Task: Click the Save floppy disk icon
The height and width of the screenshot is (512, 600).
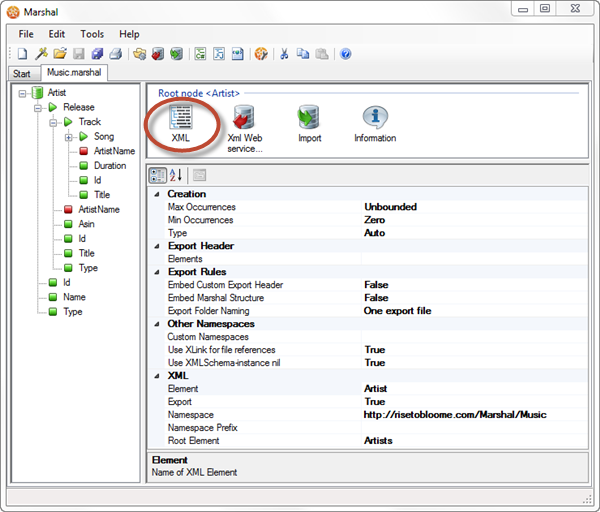Action: [78, 54]
